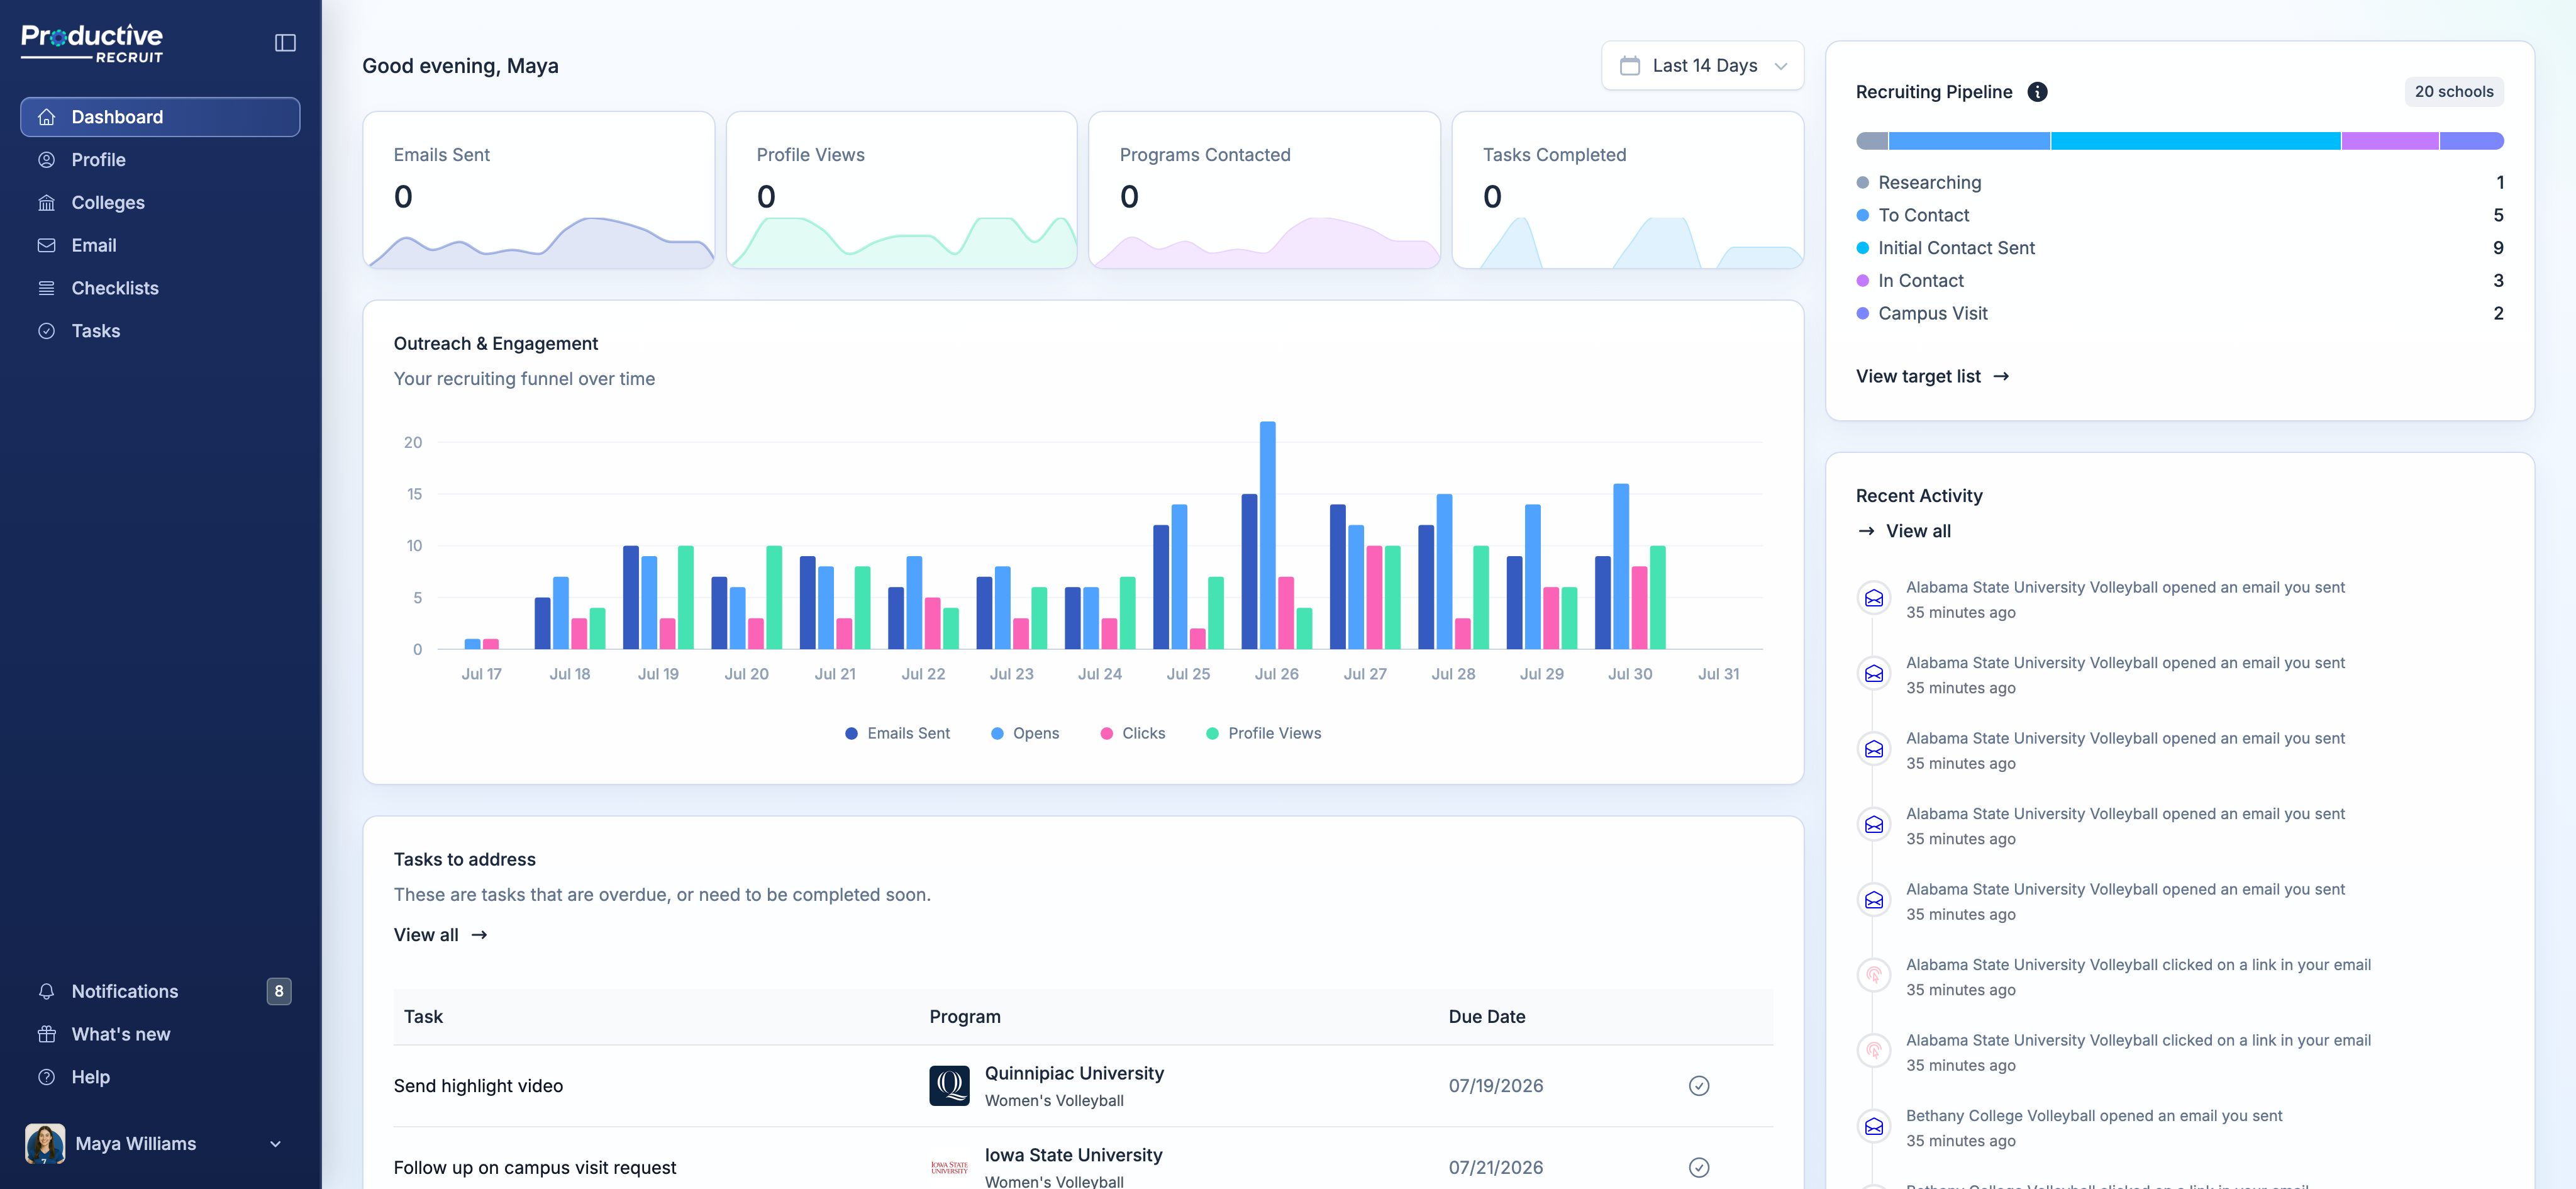Toggle Emails Sent series in chart legend
Viewport: 2576px width, 1189px height.
click(x=897, y=733)
